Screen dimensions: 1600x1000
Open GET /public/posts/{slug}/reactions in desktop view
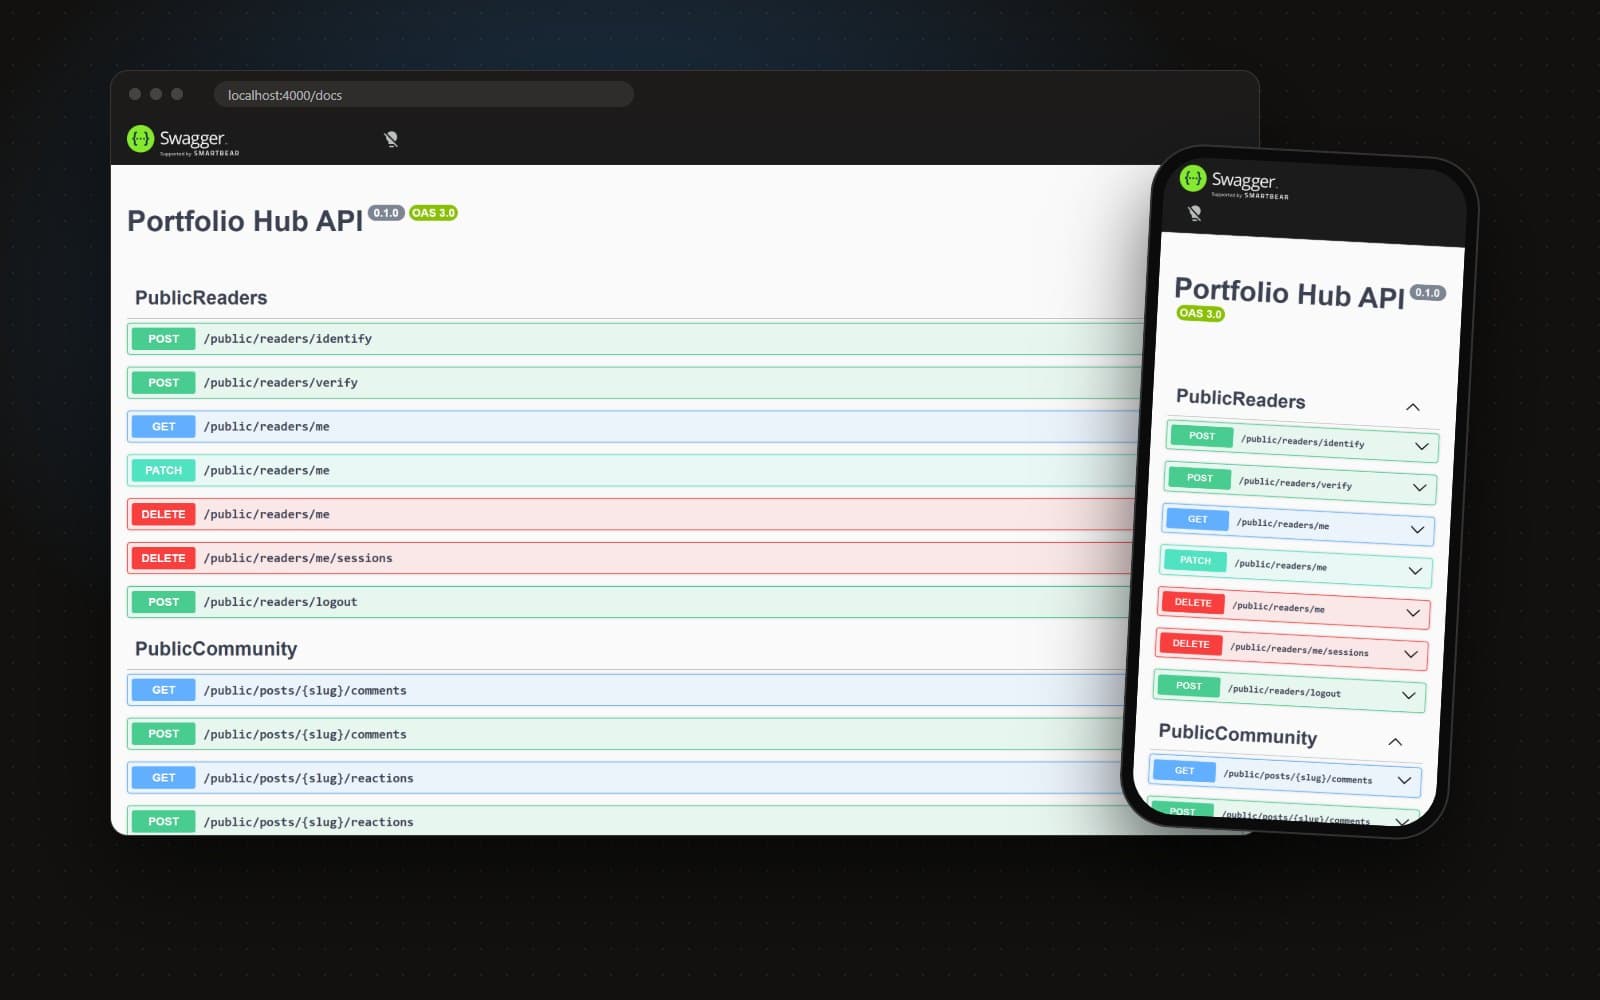point(624,779)
